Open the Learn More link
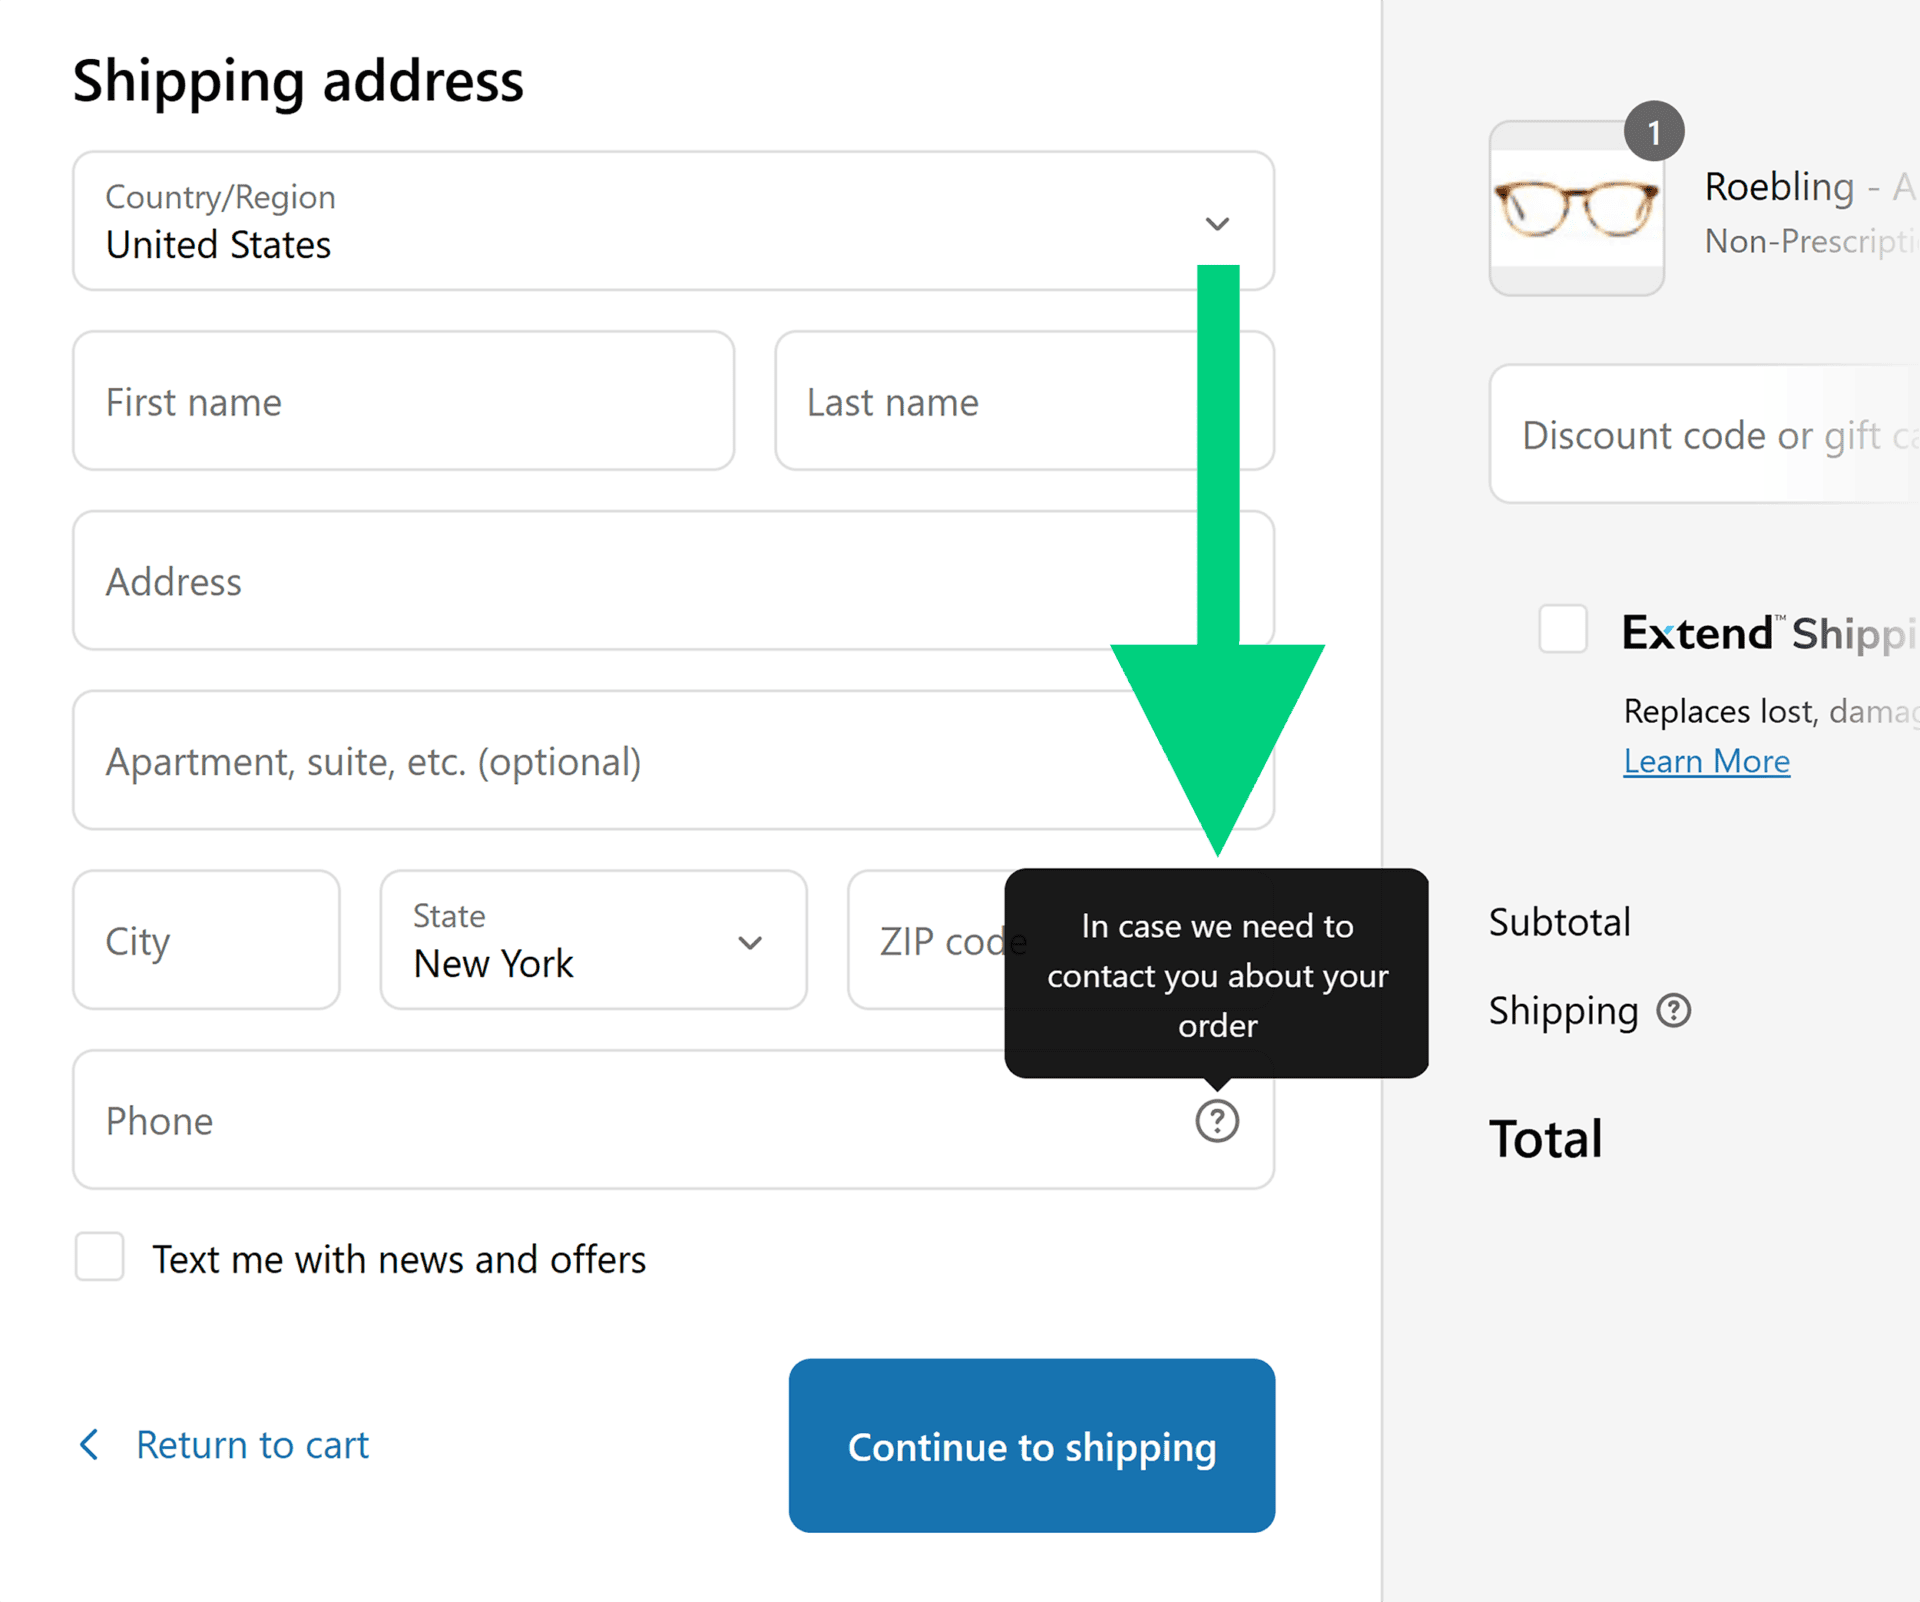 pyautogui.click(x=1706, y=762)
